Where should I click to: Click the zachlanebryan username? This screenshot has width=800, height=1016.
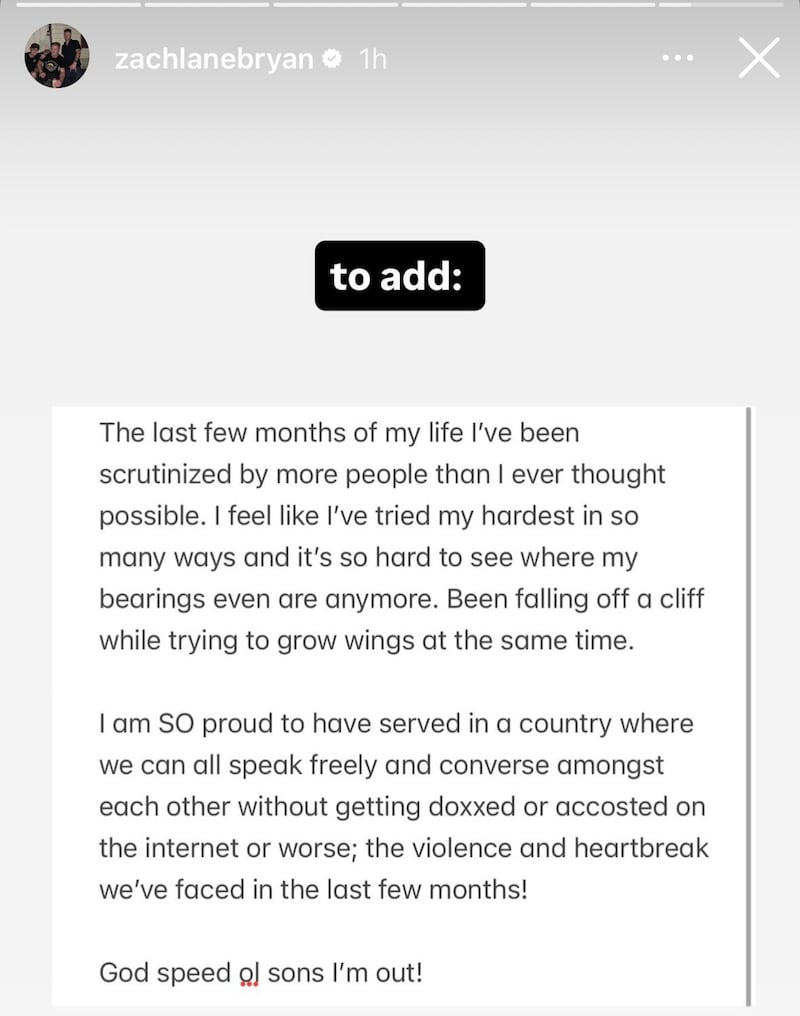point(214,59)
